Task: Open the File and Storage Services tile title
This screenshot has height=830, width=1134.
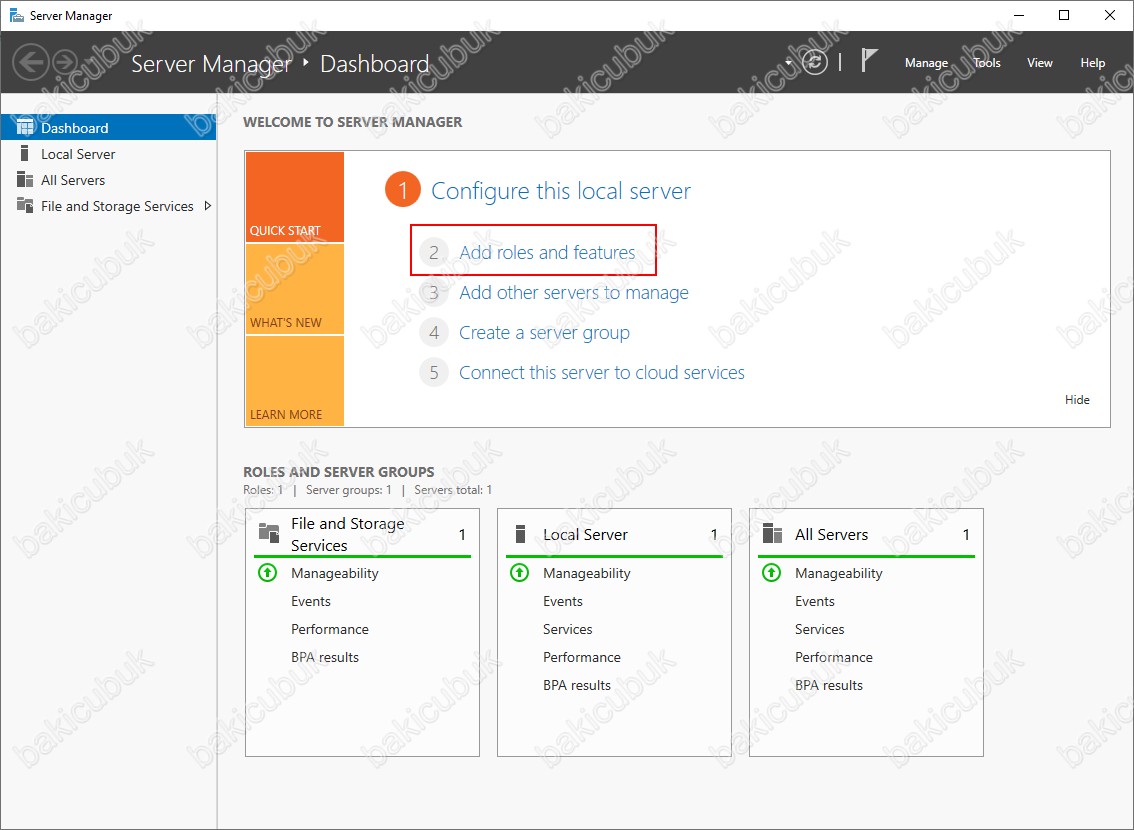Action: tap(347, 534)
